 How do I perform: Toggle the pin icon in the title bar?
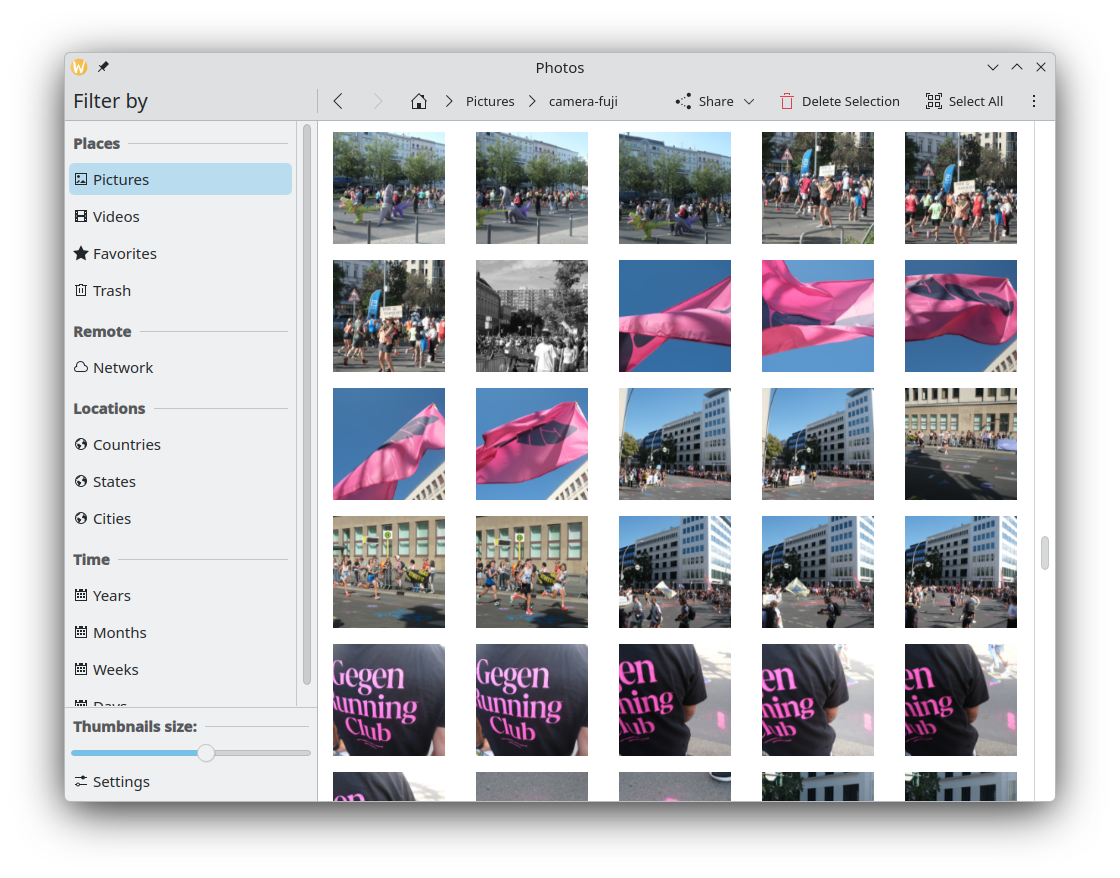103,67
